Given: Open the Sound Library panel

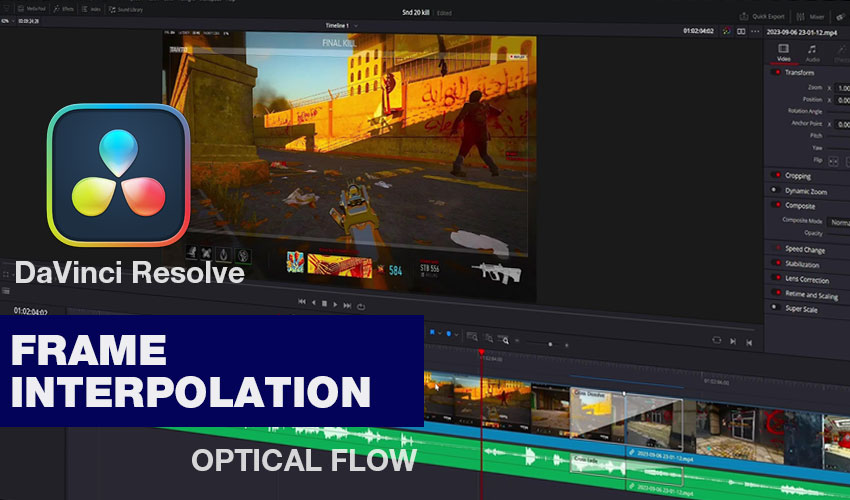Looking at the screenshot, I should pos(126,10).
